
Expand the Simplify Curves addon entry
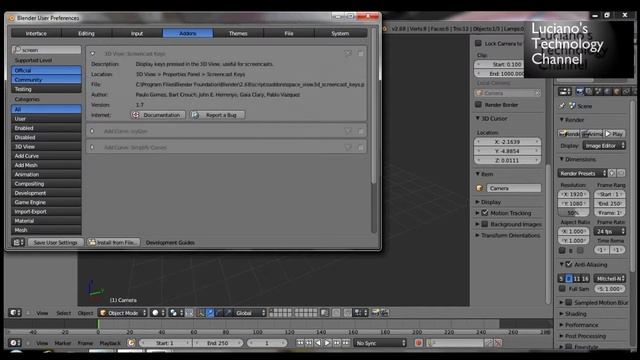click(93, 147)
